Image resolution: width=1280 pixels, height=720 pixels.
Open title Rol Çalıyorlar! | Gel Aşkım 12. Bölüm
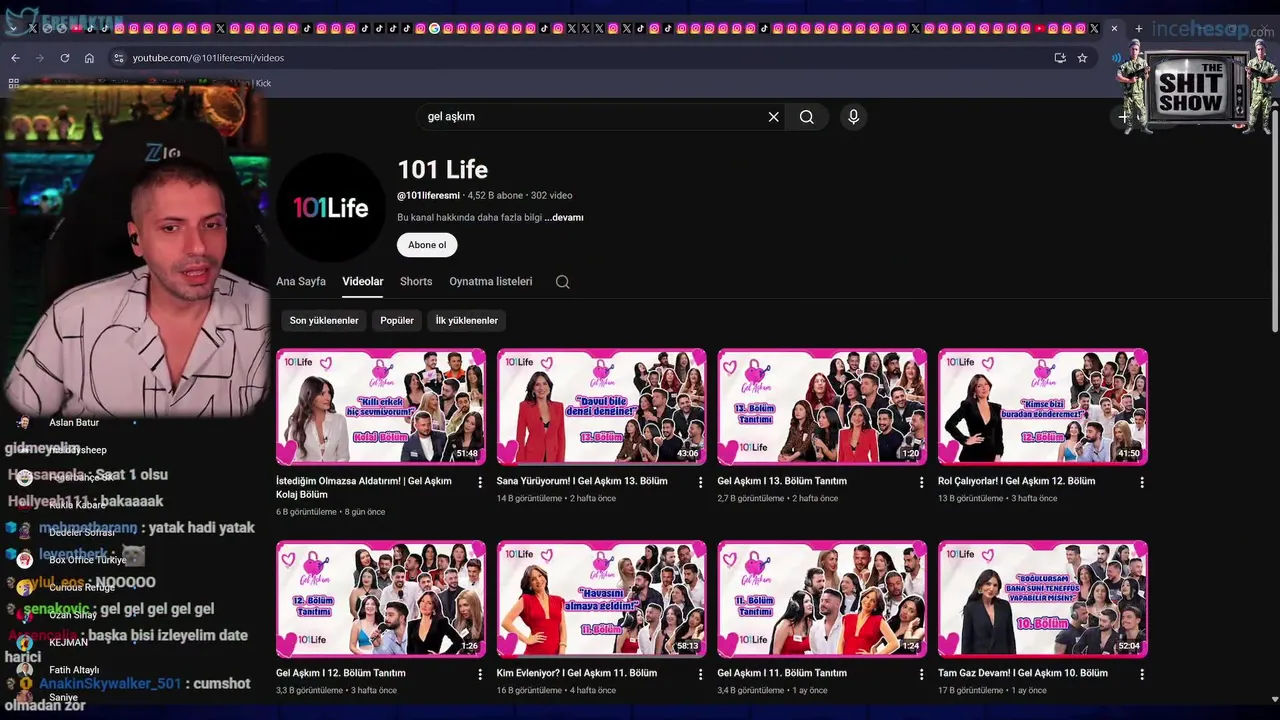[1016, 481]
